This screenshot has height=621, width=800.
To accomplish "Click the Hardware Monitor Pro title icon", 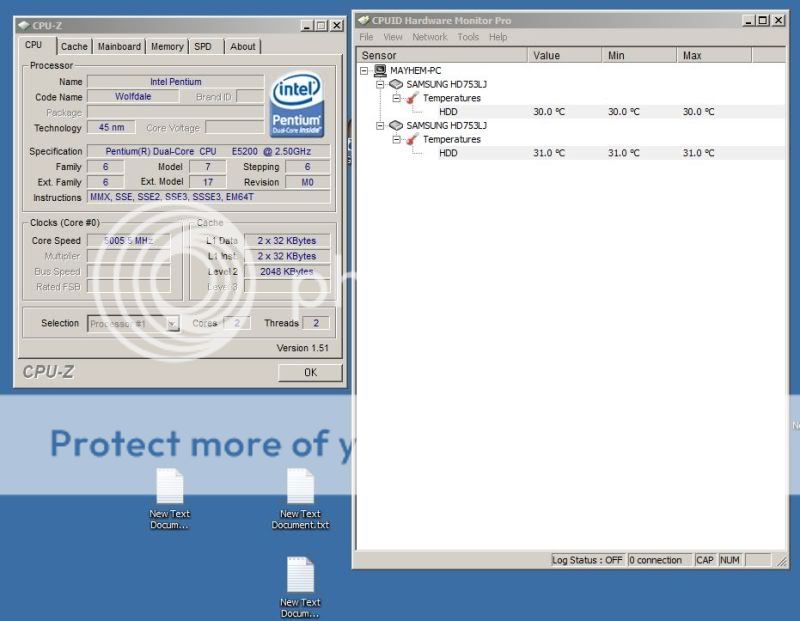I will pyautogui.click(x=363, y=20).
